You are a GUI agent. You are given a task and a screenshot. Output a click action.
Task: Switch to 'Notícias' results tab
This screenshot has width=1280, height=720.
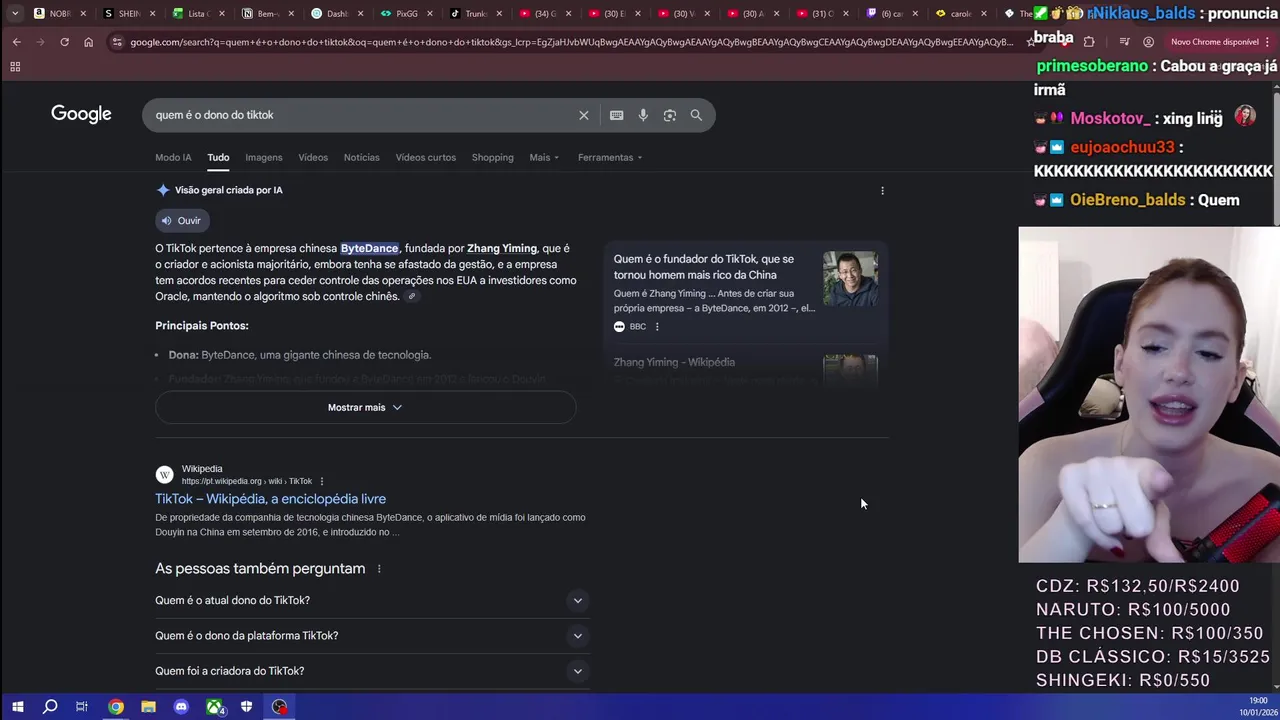tap(361, 157)
